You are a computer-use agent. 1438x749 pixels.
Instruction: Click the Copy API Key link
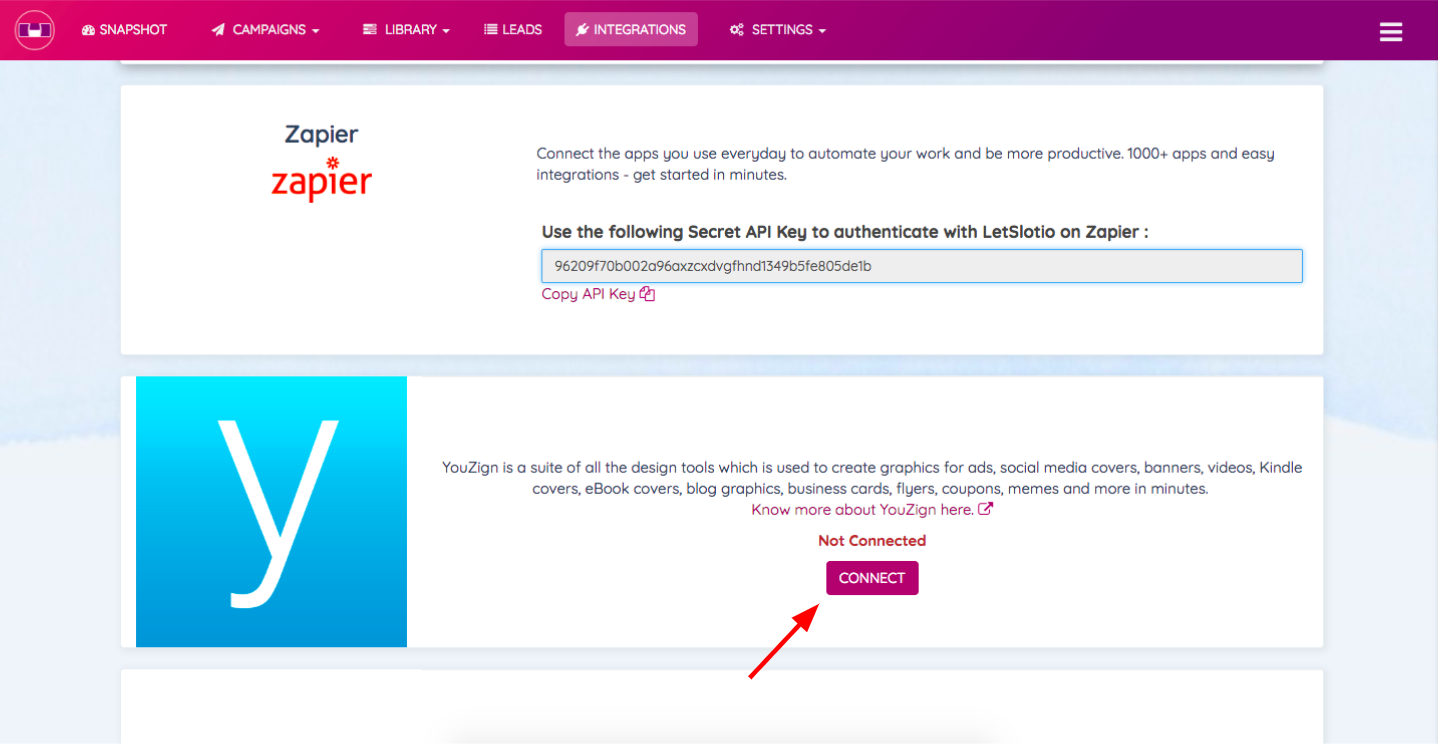589,294
